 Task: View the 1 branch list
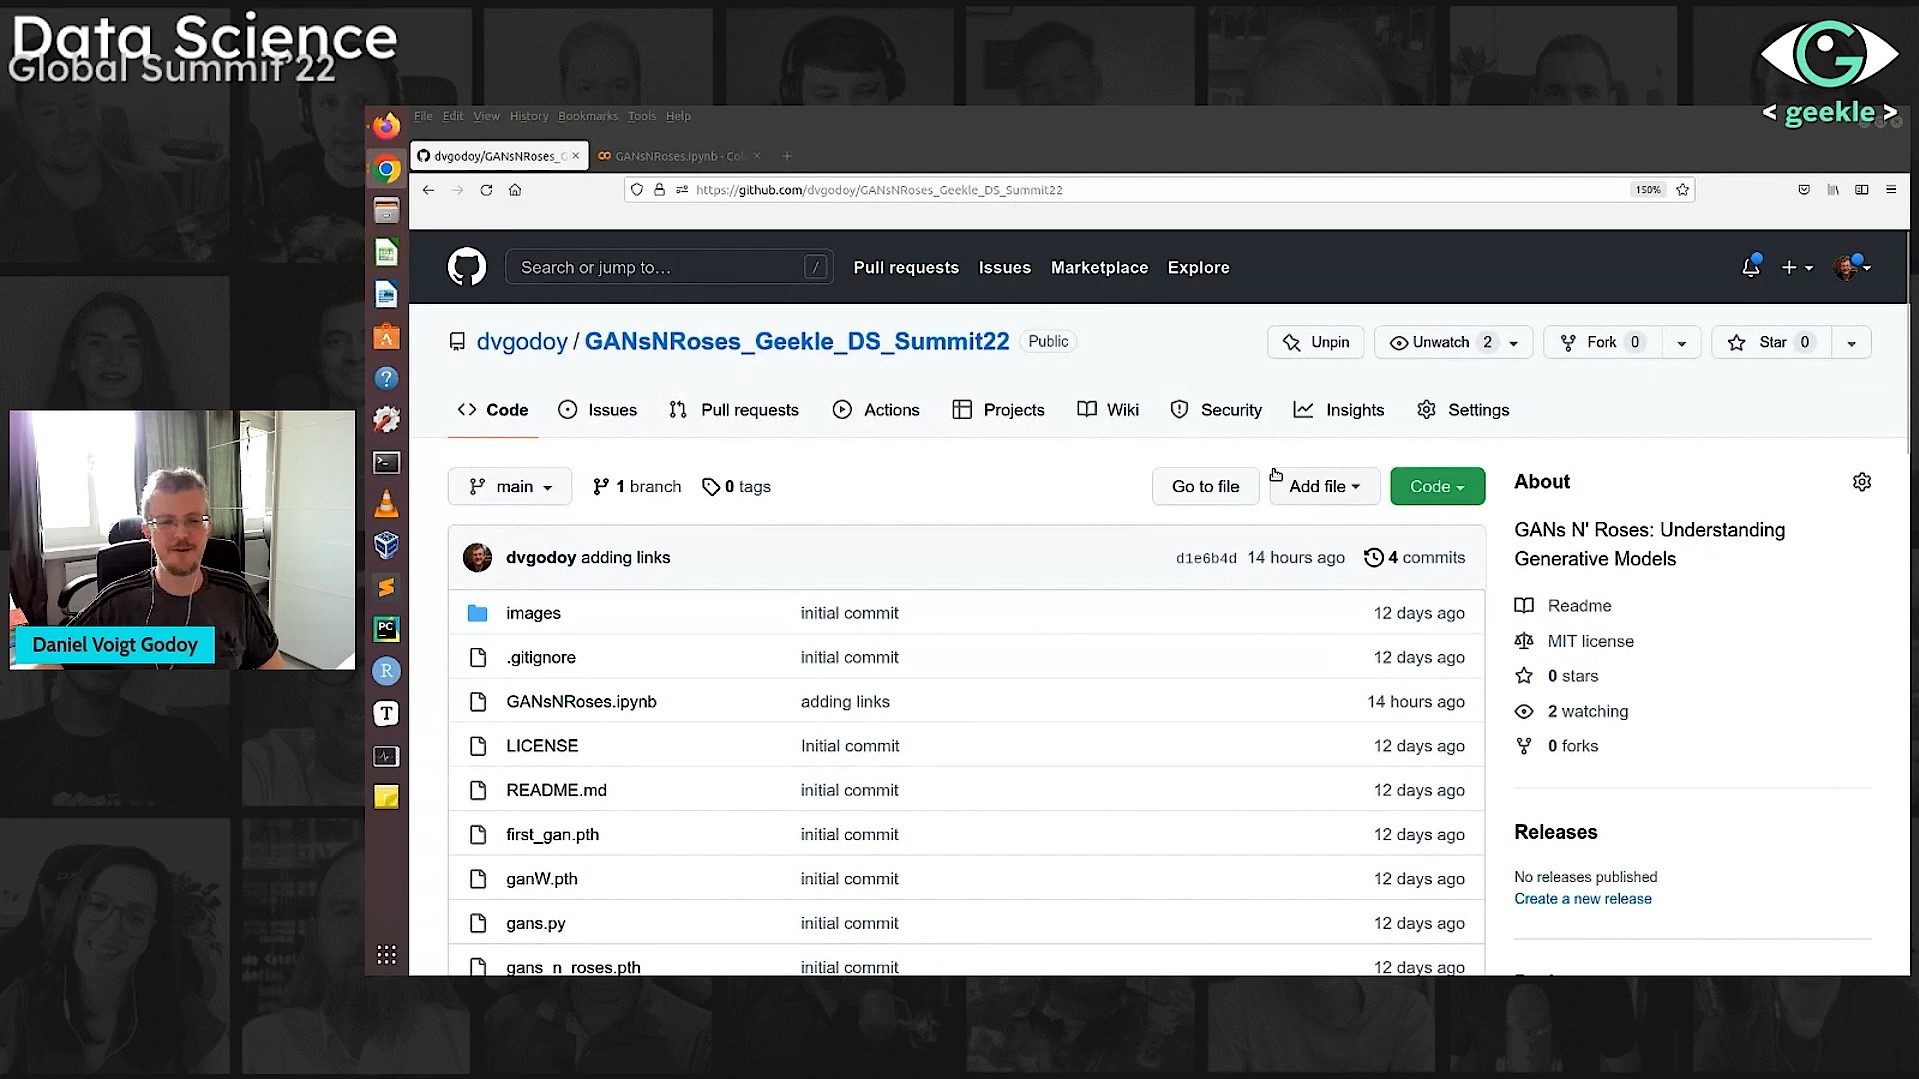pyautogui.click(x=637, y=486)
